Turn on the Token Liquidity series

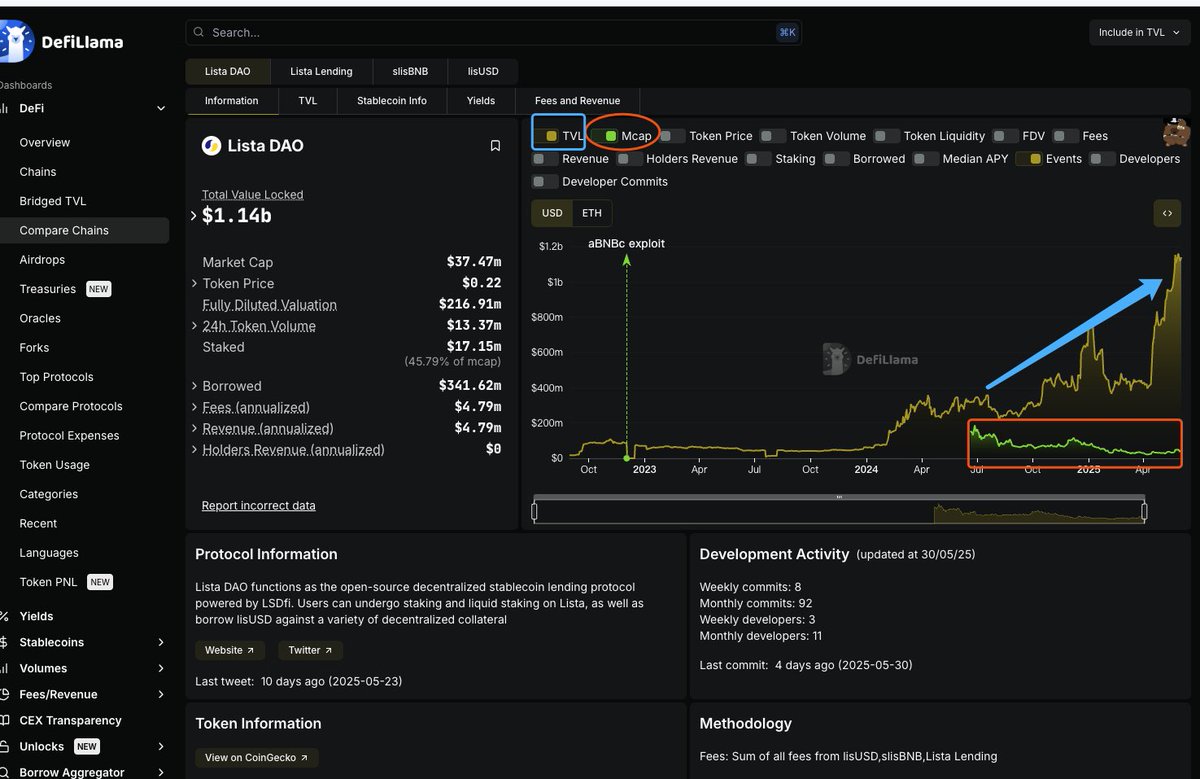[x=887, y=136]
